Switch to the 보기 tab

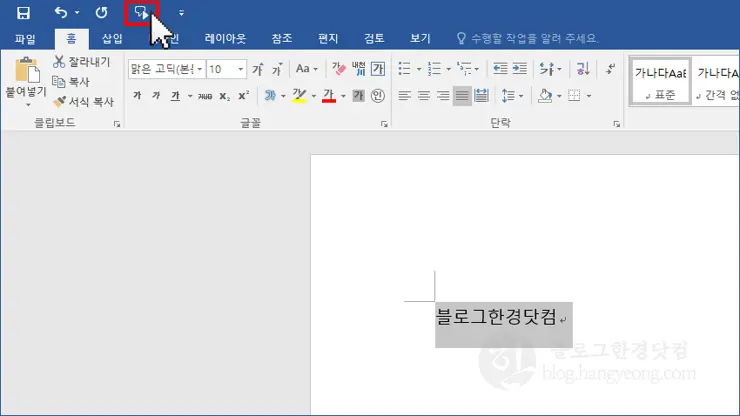420,39
